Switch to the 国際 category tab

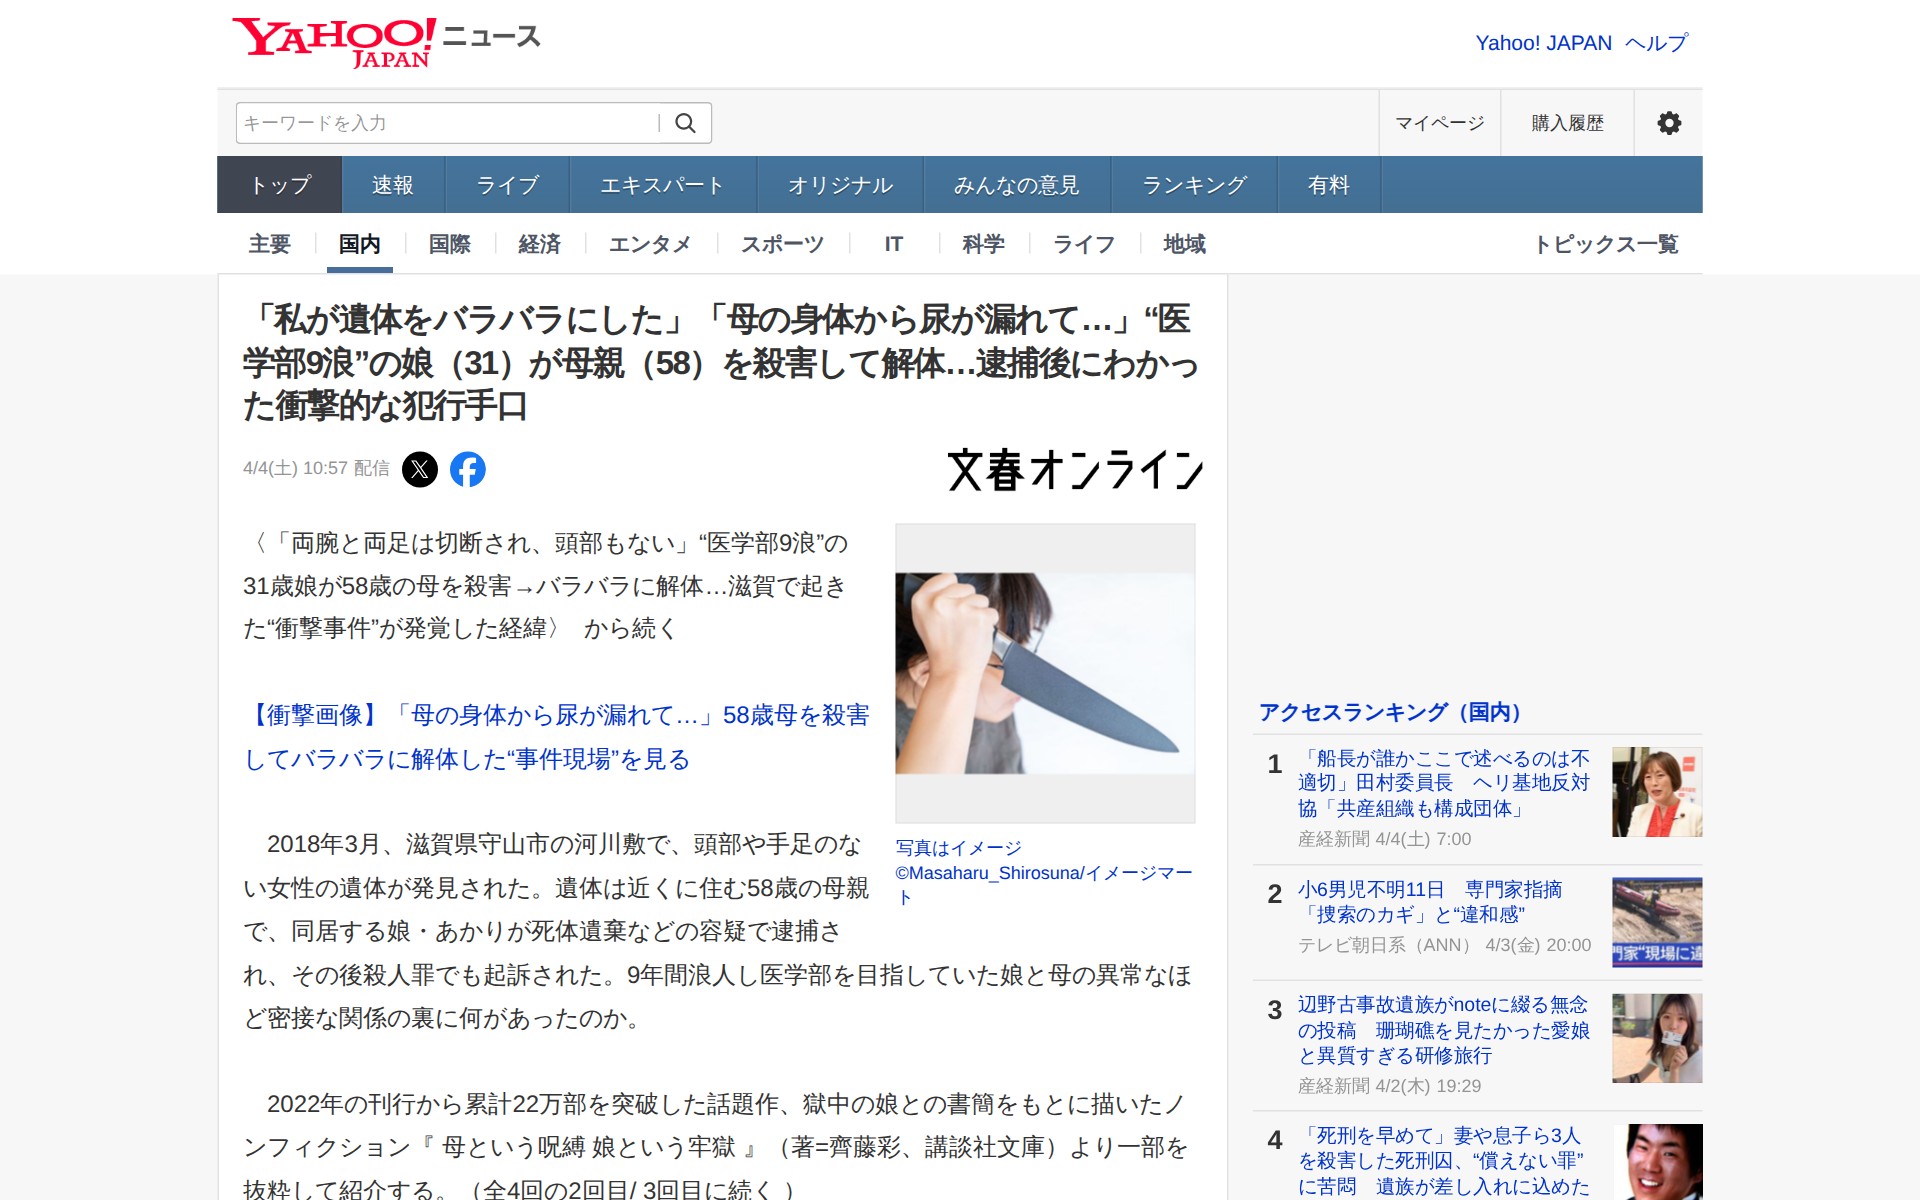click(x=449, y=243)
